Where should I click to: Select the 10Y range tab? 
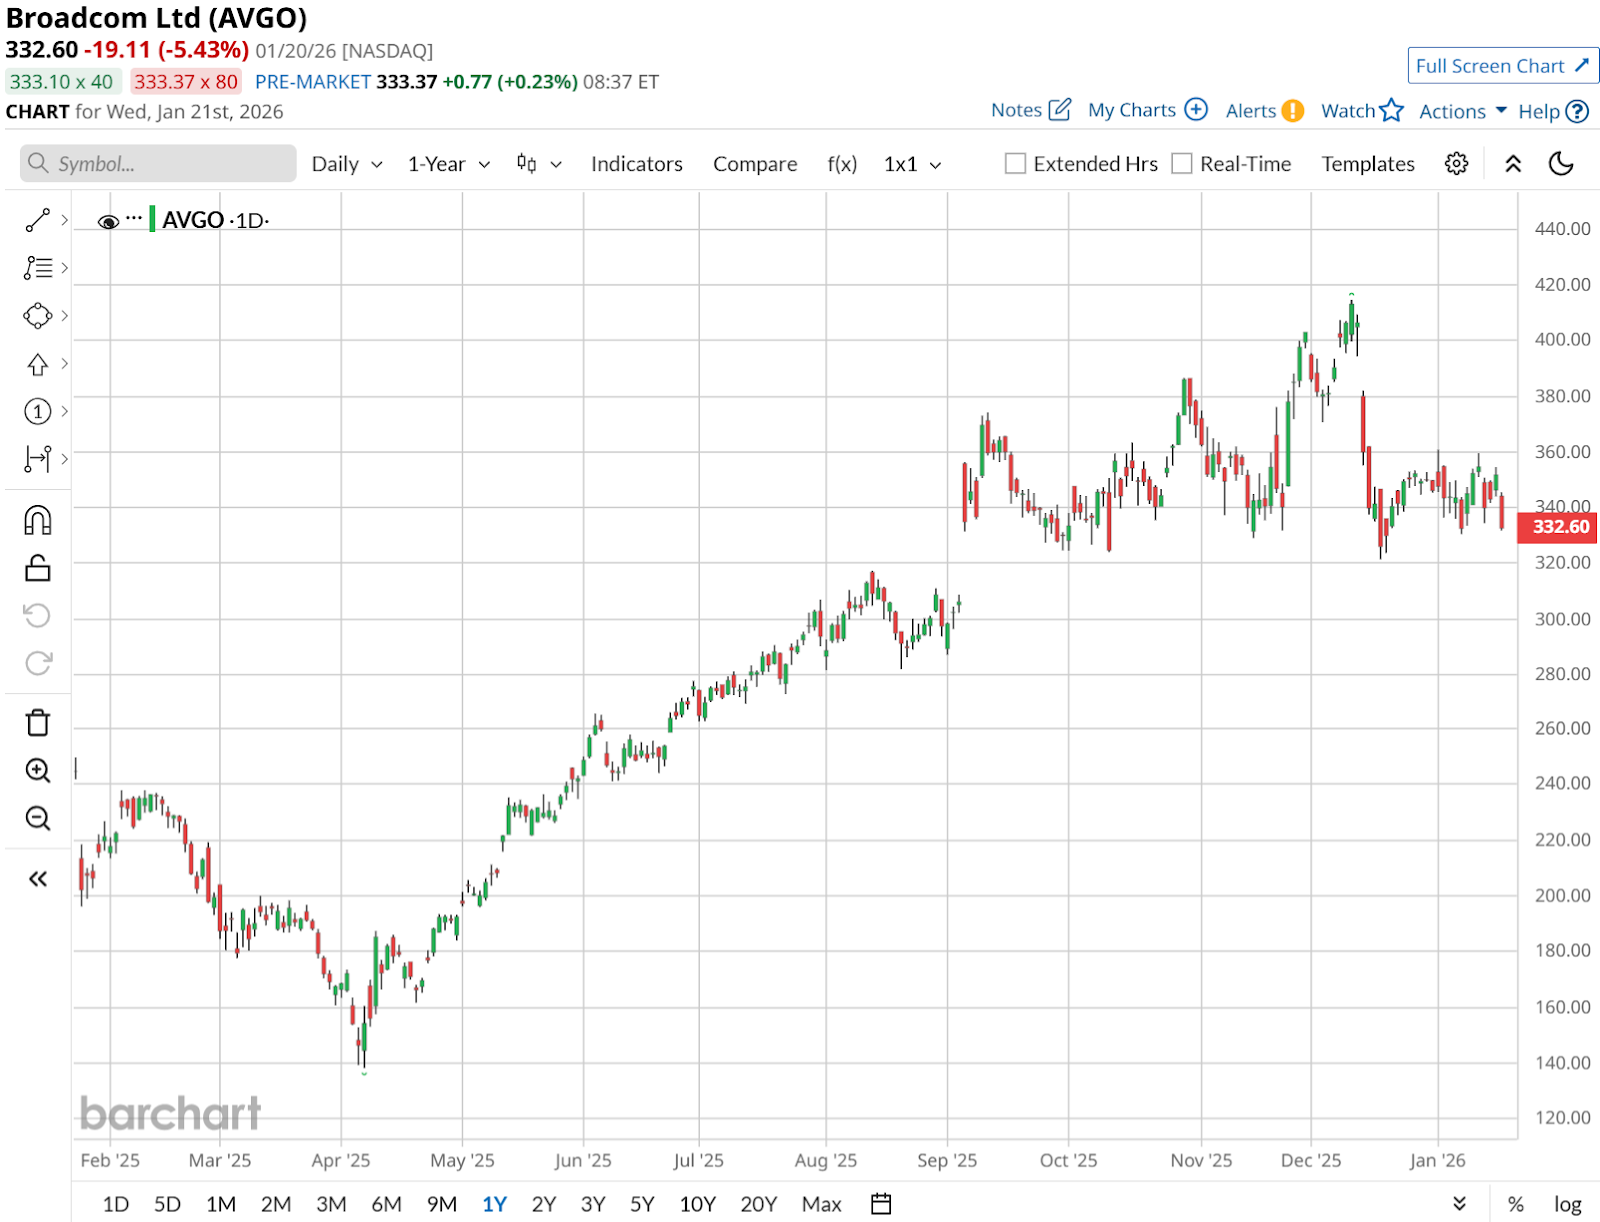pyautogui.click(x=698, y=1204)
